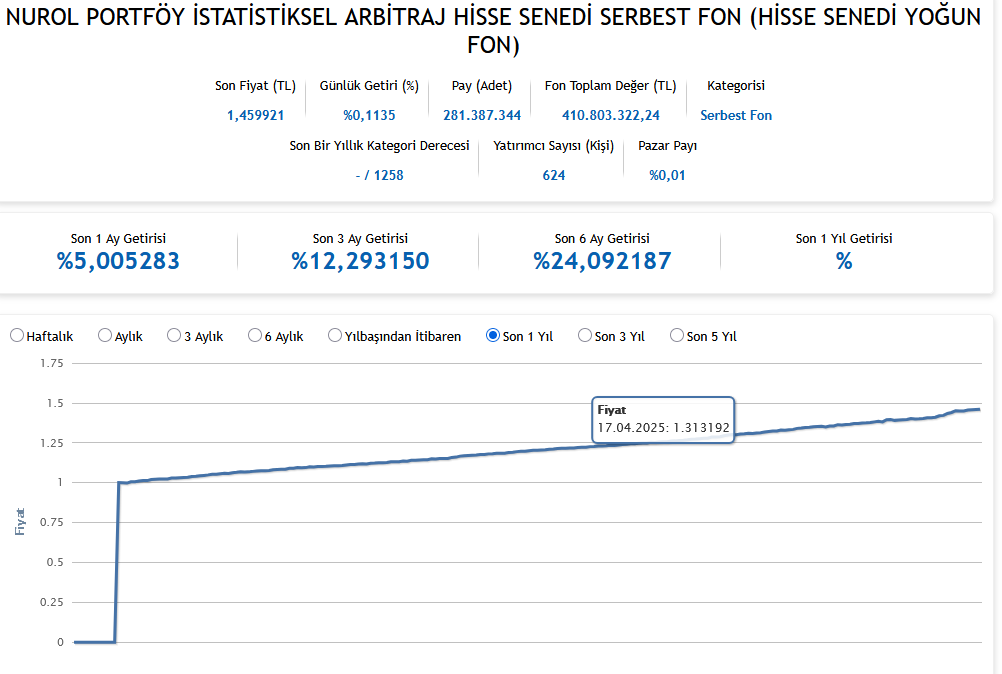
Task: Click the Son 1 Ay Getirisi percentage
Action: (118, 261)
